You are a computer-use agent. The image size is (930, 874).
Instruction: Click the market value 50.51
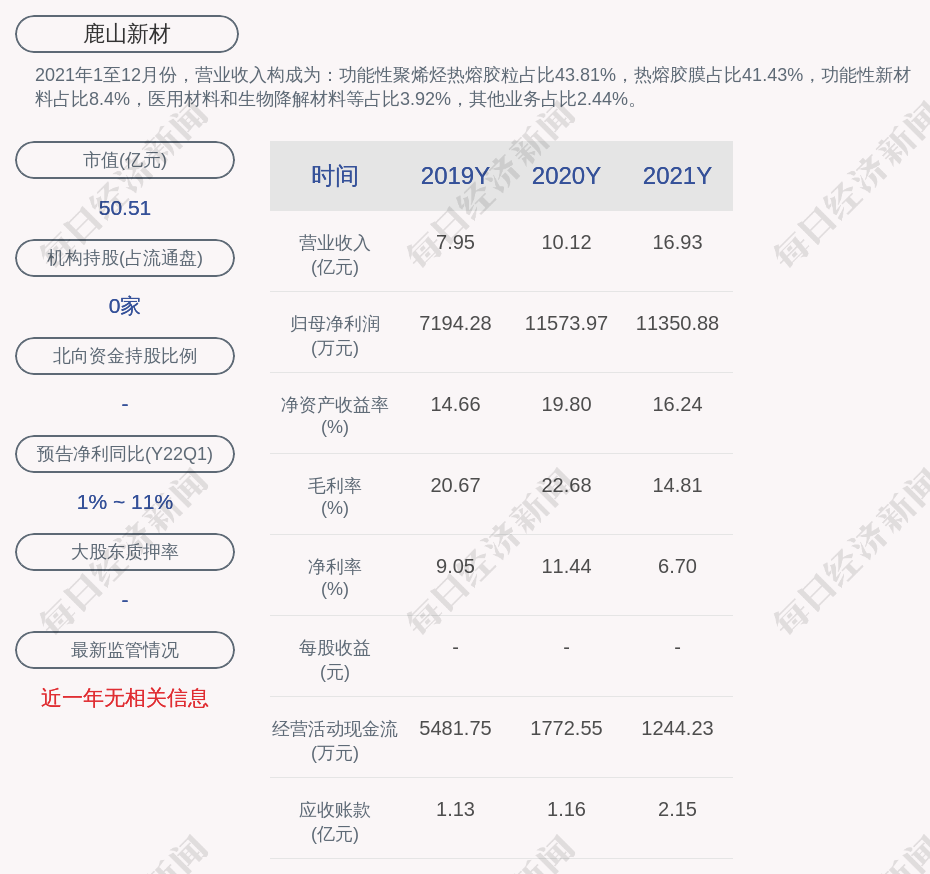(x=125, y=208)
